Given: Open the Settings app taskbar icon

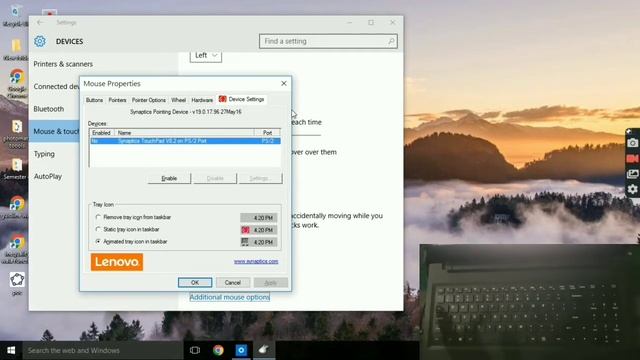Looking at the screenshot, I should (x=241, y=350).
